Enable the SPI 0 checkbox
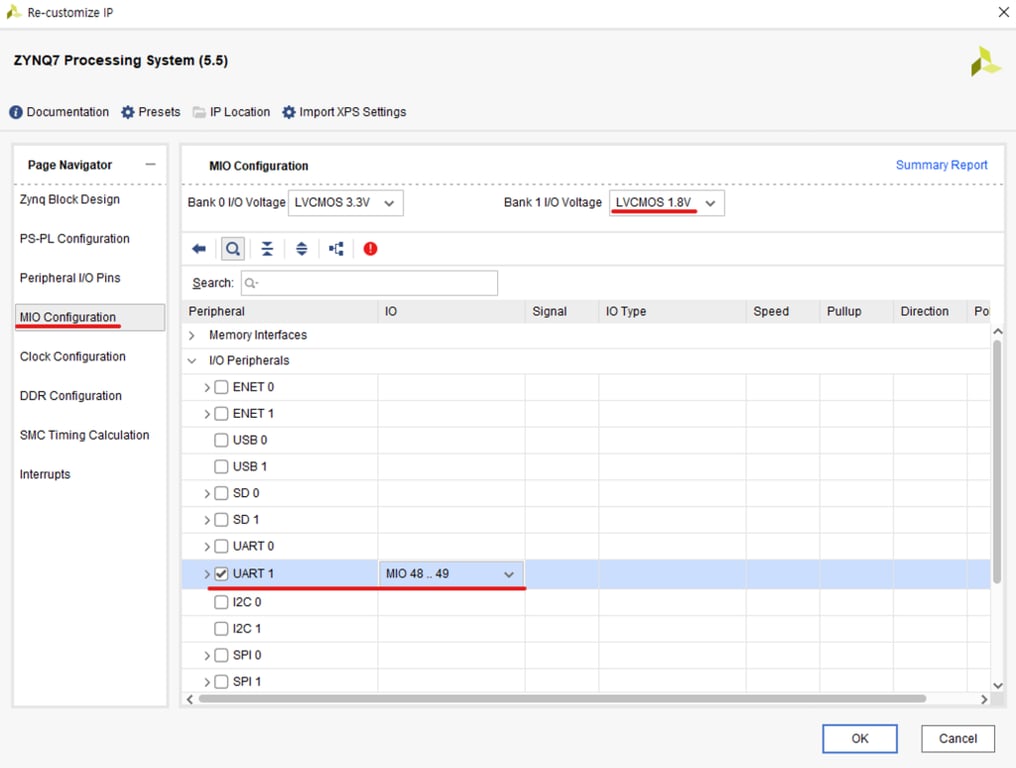 coord(221,655)
